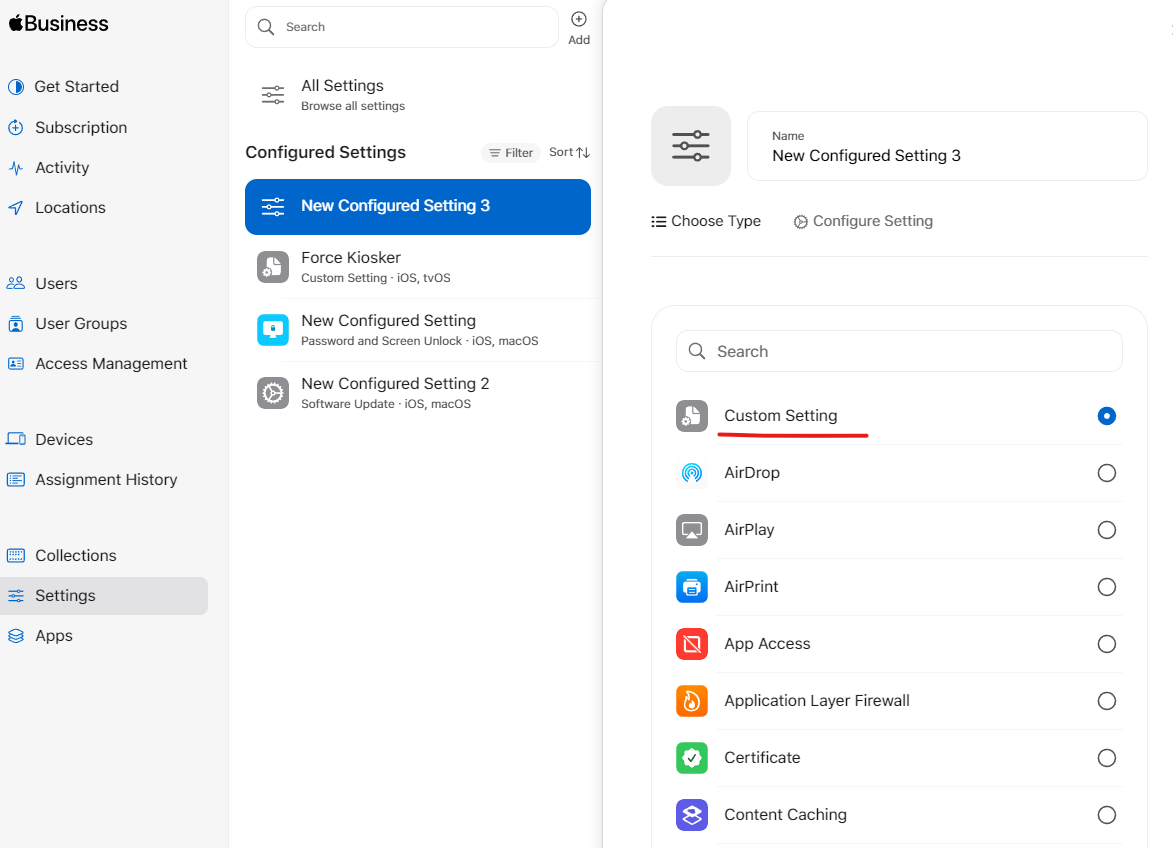The width and height of the screenshot is (1173, 848).
Task: Click the Application Layer Firewall label
Action: pyautogui.click(x=817, y=701)
